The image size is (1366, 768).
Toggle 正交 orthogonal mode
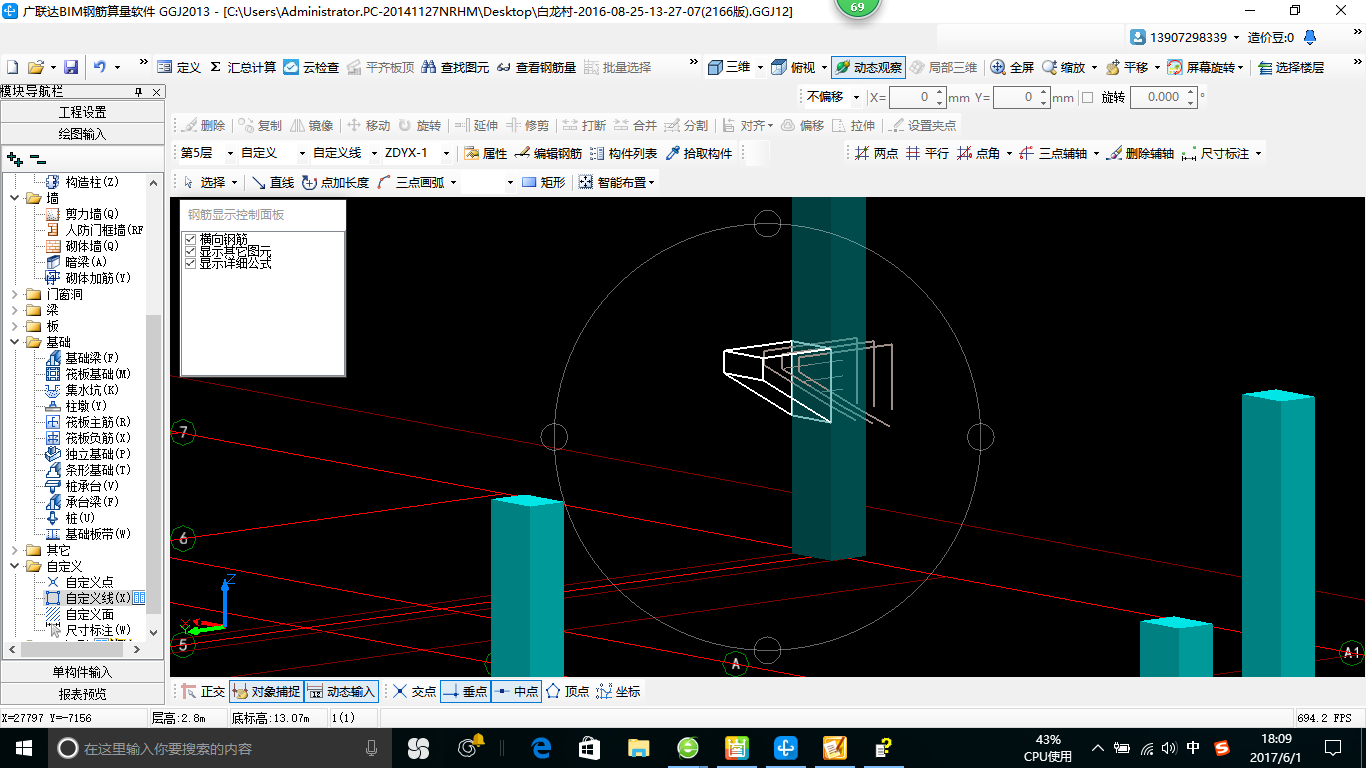point(203,691)
